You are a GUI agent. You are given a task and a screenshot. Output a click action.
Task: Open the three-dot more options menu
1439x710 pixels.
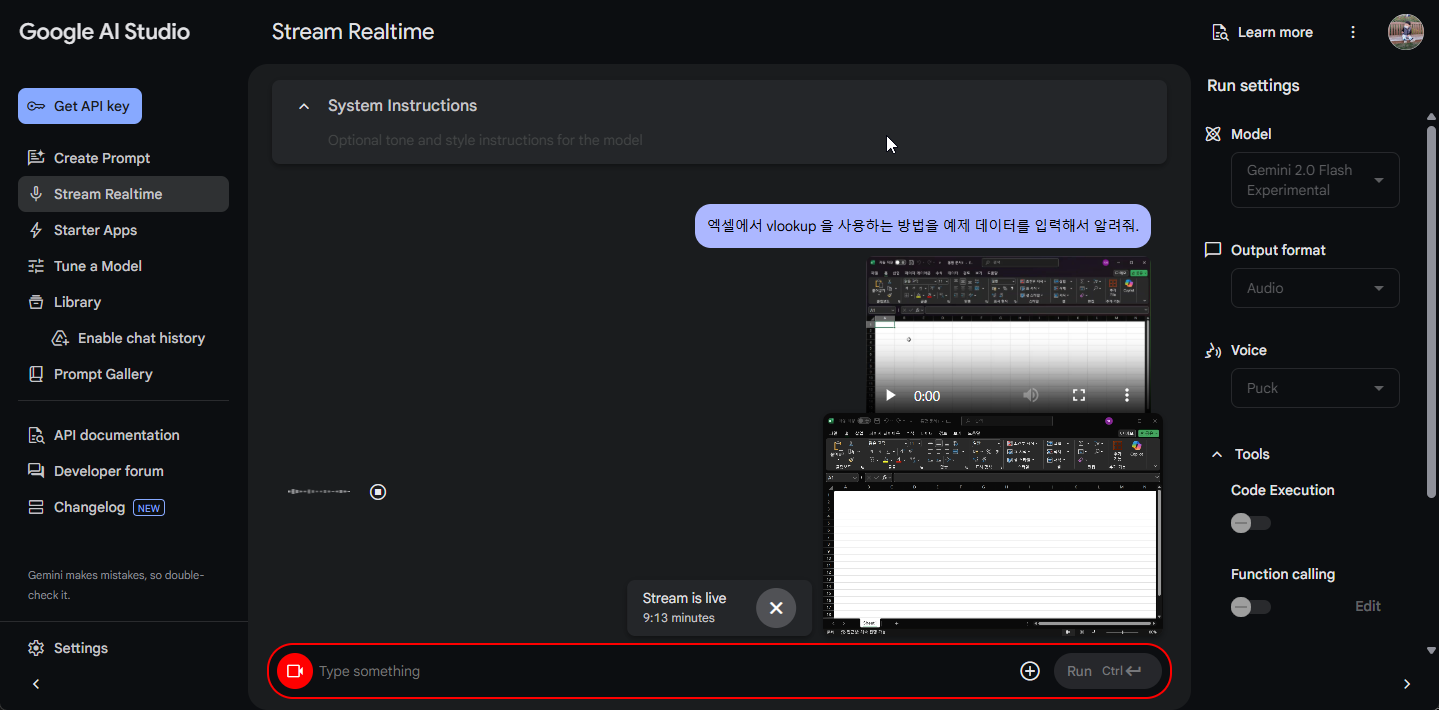tap(1353, 32)
